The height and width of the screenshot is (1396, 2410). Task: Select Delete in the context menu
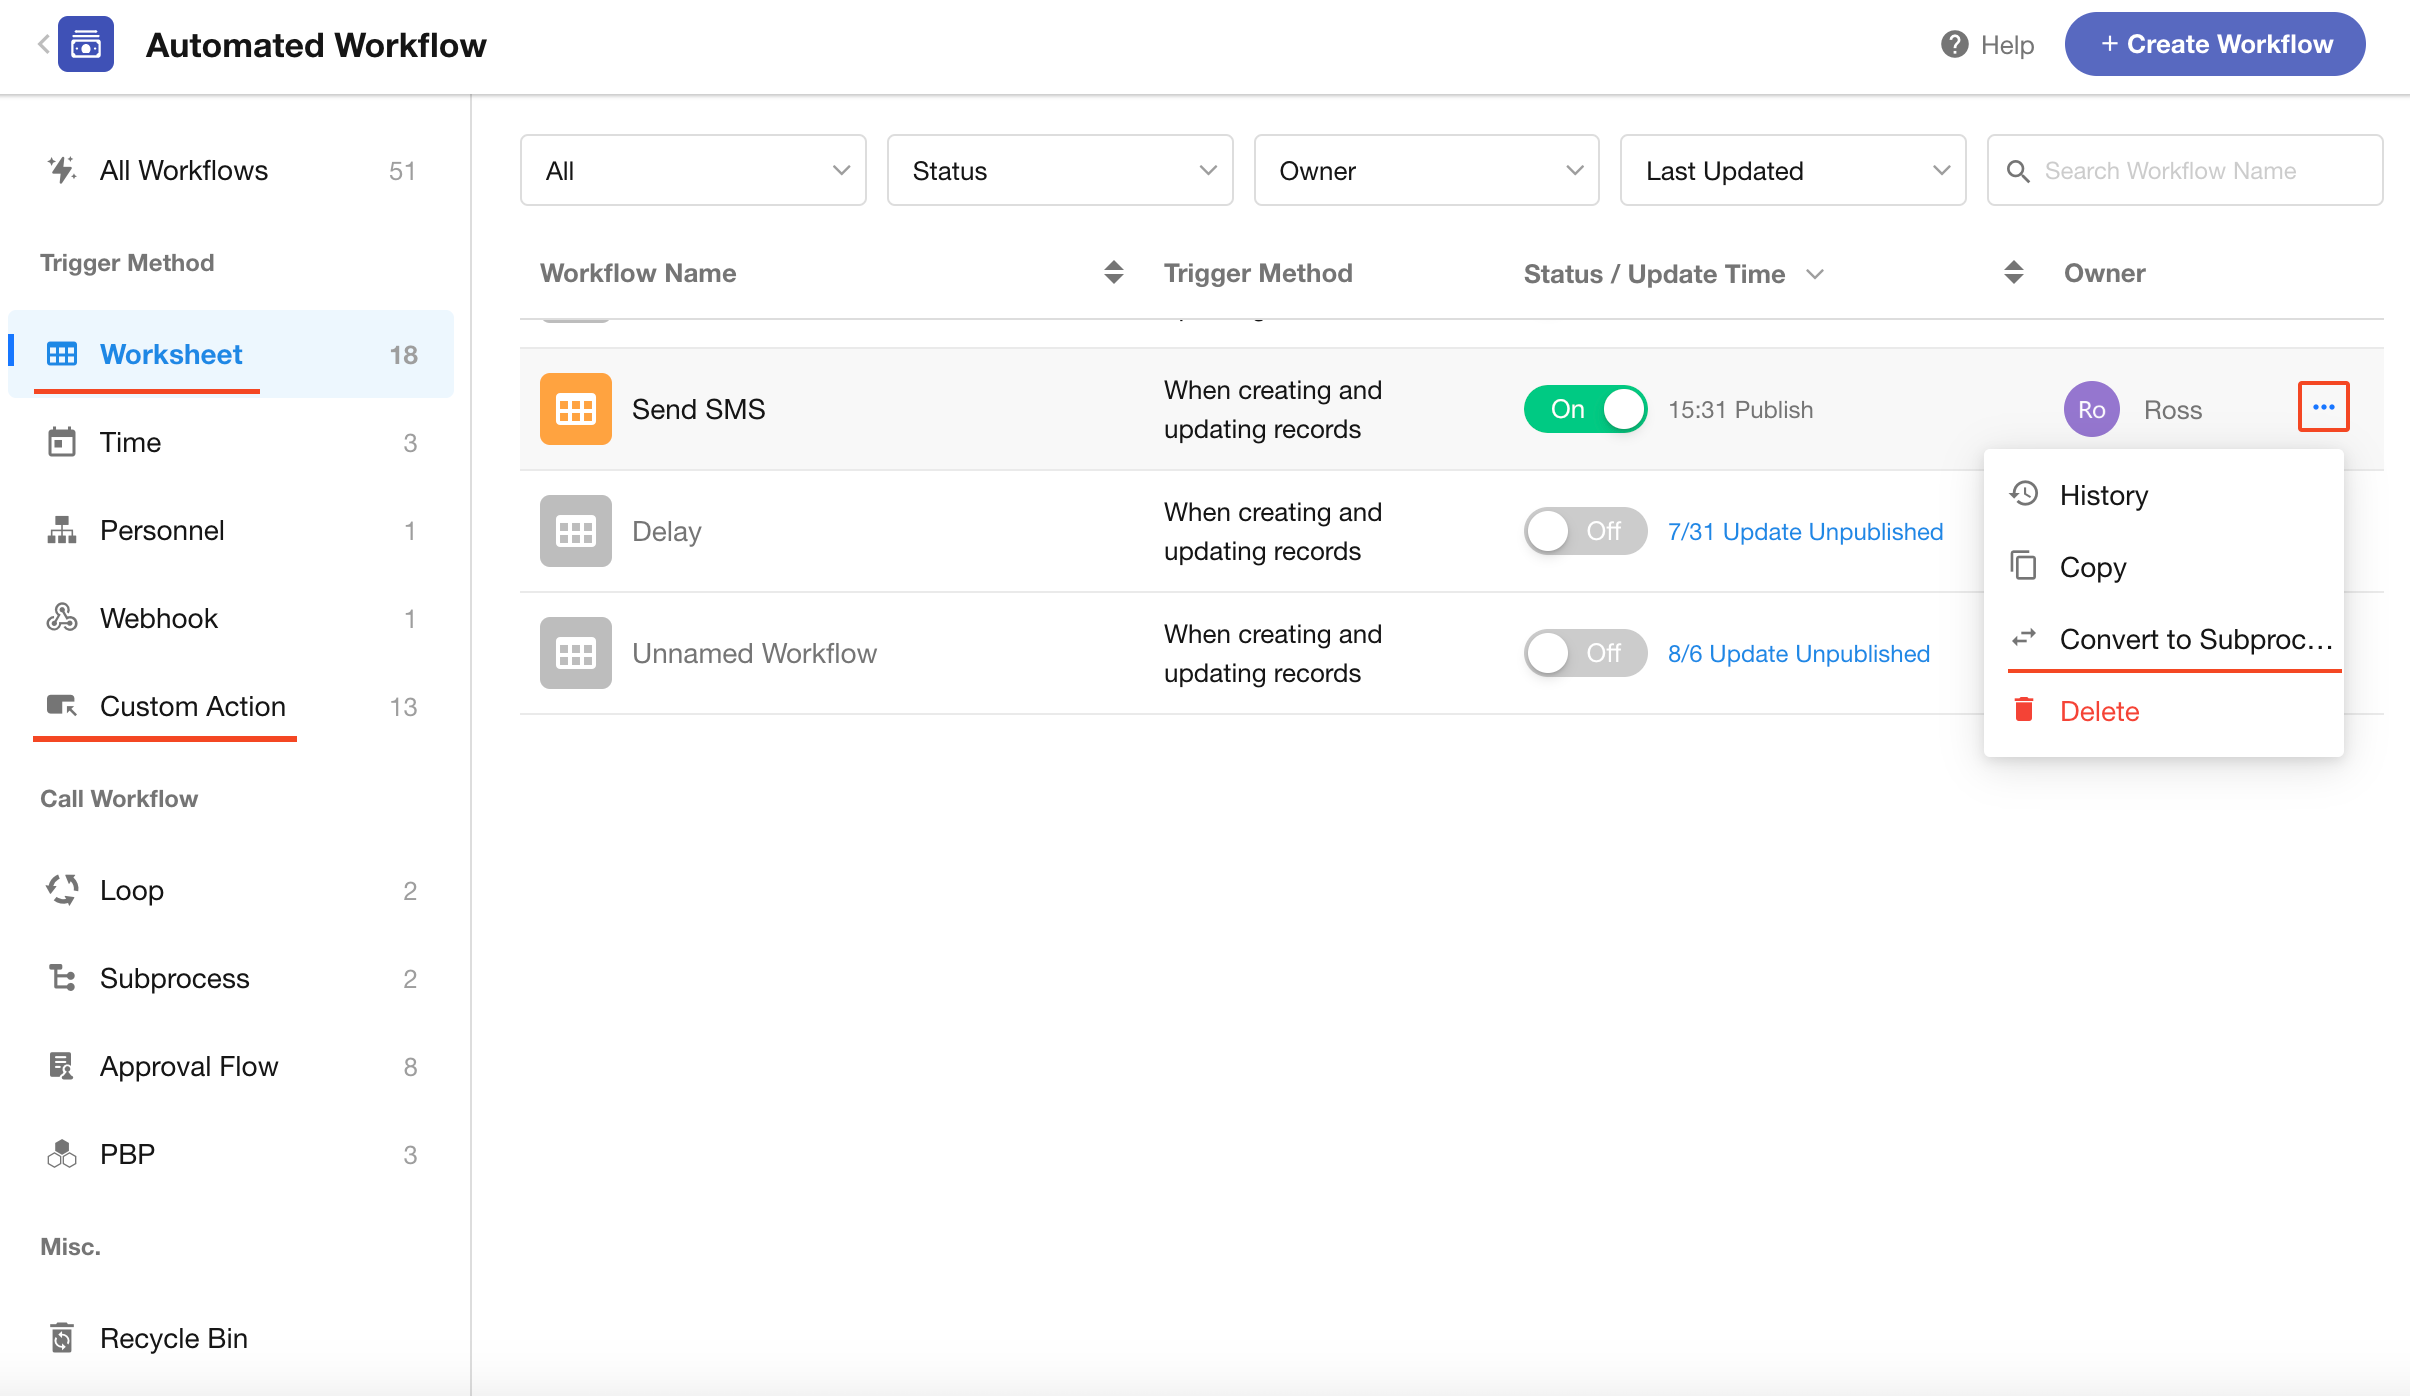point(2099,711)
